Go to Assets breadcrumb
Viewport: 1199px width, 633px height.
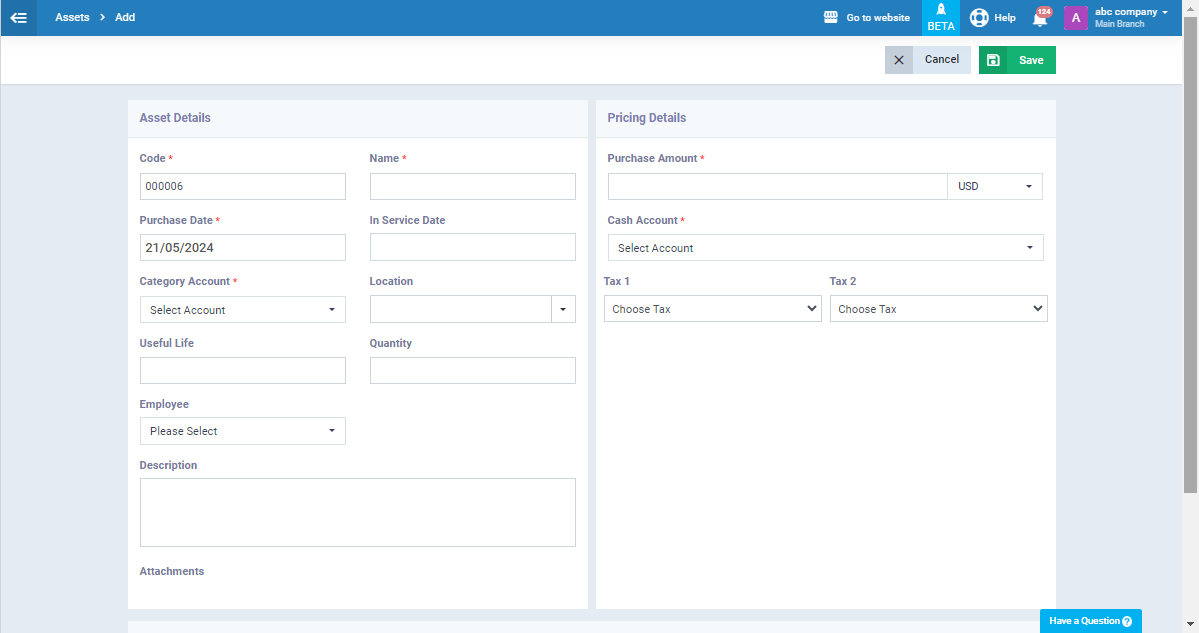click(72, 17)
